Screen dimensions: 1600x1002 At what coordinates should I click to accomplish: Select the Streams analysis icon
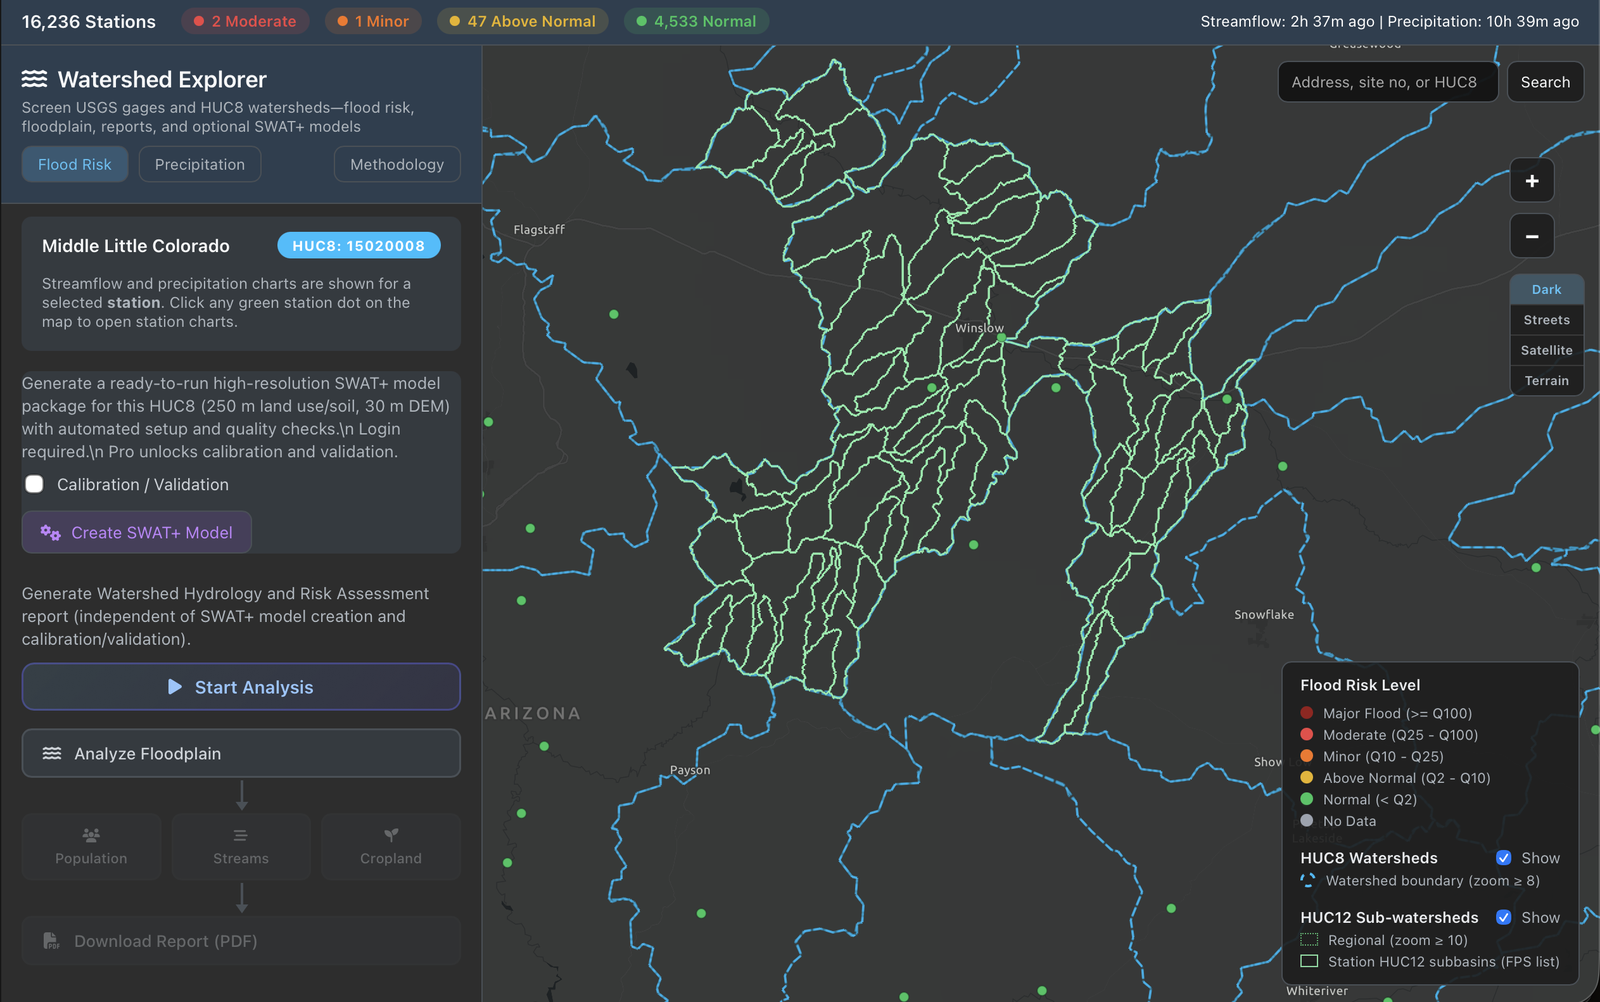click(x=240, y=846)
